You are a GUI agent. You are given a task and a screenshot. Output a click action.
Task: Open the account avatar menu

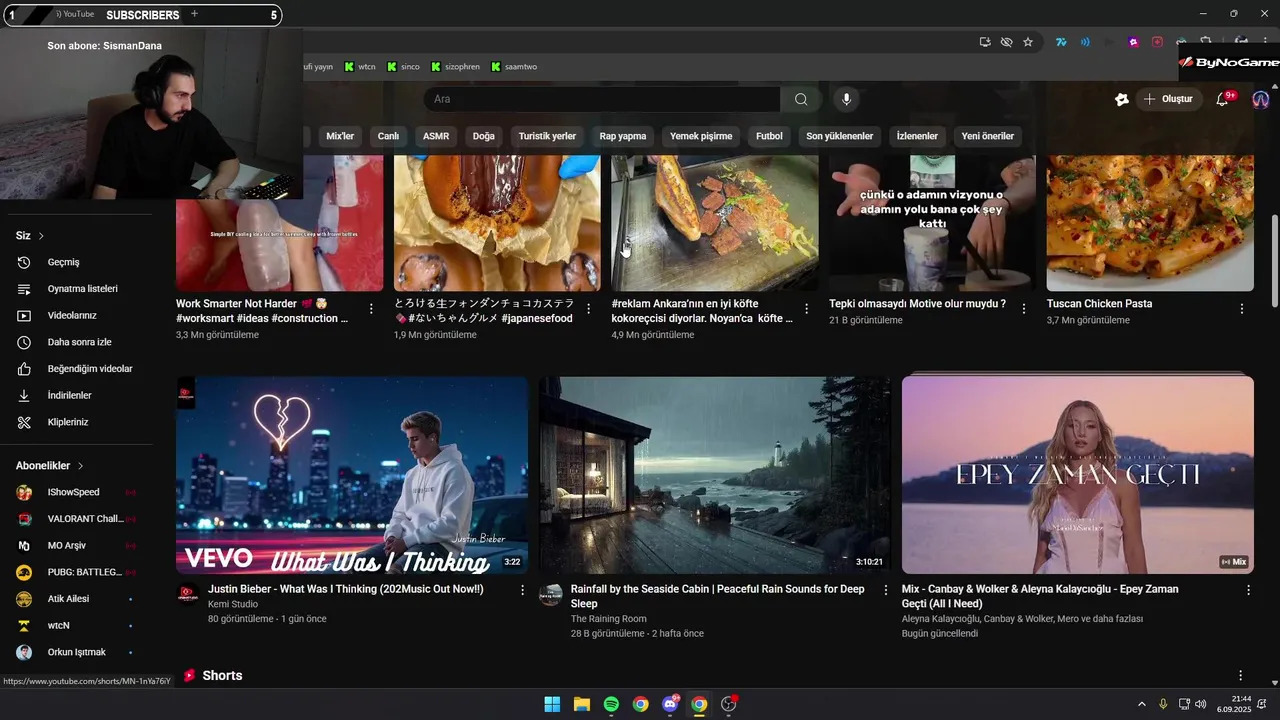1260,99
